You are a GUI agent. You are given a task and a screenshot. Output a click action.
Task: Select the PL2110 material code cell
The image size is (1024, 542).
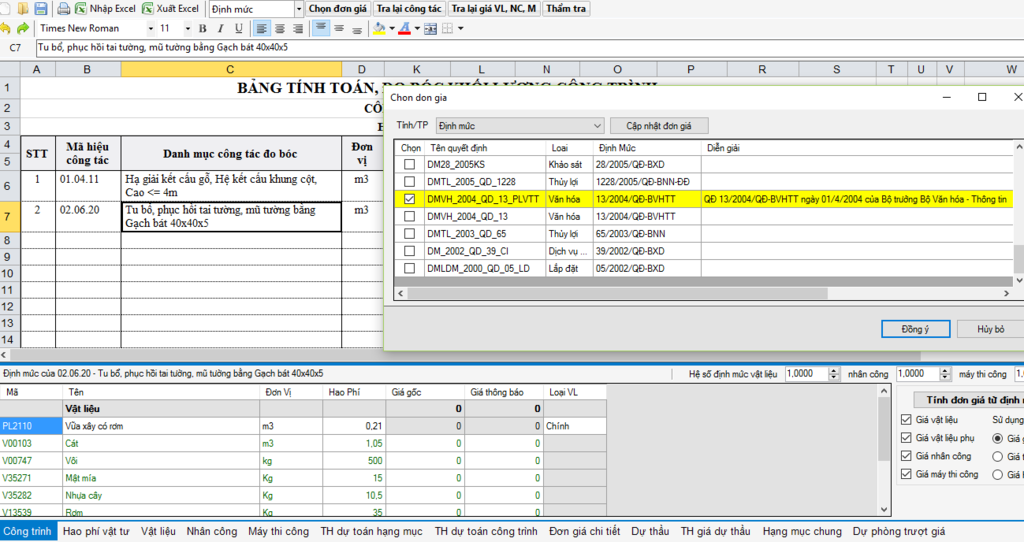pyautogui.click(x=31, y=426)
